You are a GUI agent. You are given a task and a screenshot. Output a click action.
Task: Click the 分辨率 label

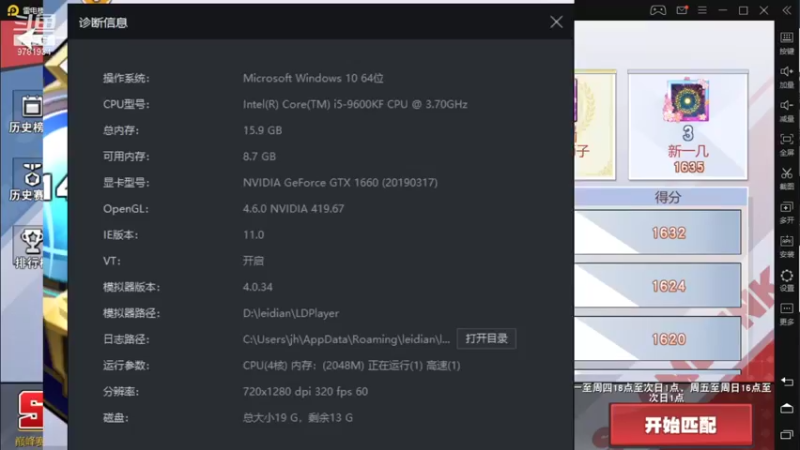point(120,392)
